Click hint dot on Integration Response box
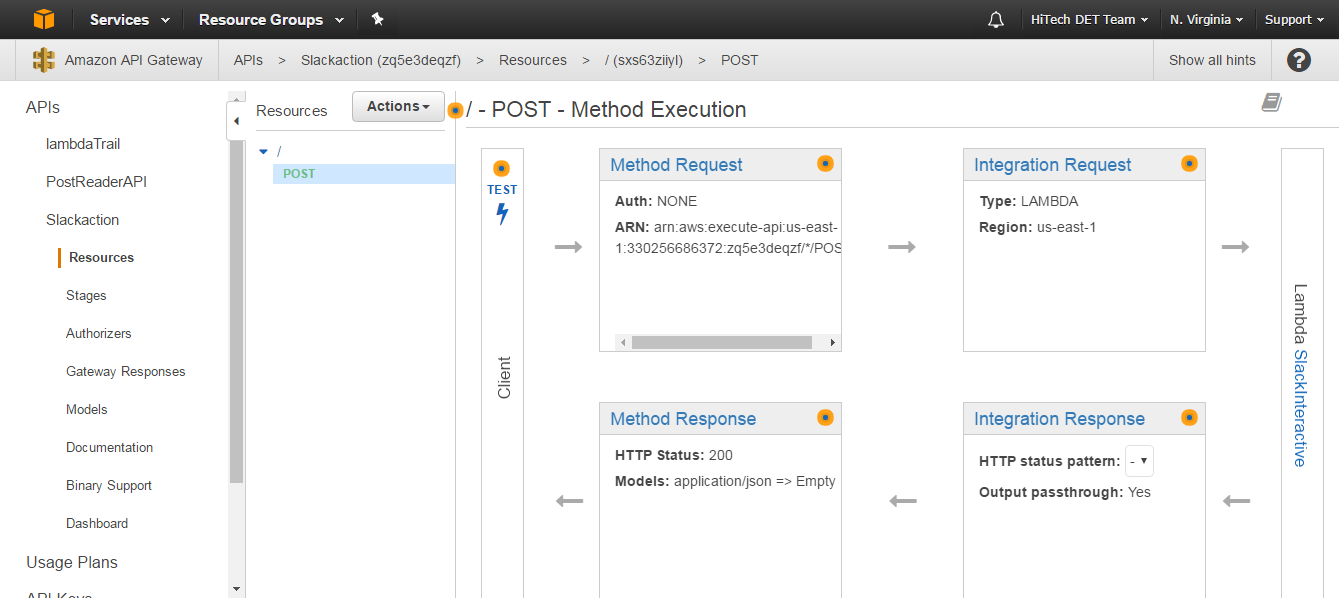The height and width of the screenshot is (602, 1339). (1189, 417)
